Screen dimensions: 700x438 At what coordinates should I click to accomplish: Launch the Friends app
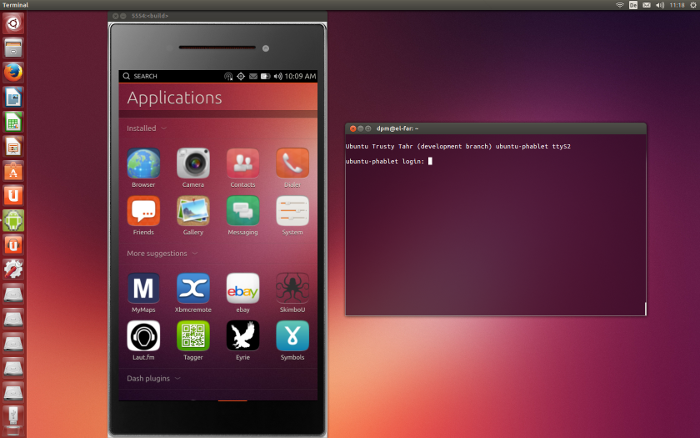click(143, 211)
